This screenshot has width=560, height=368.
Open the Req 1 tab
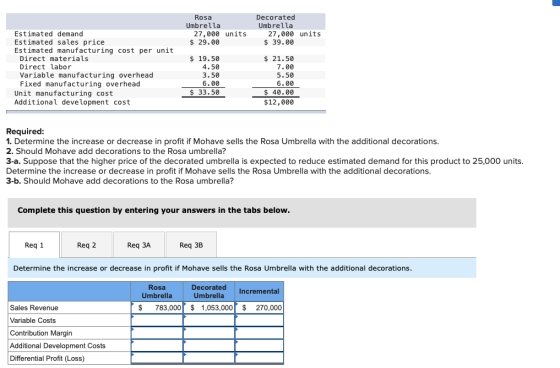(x=34, y=245)
